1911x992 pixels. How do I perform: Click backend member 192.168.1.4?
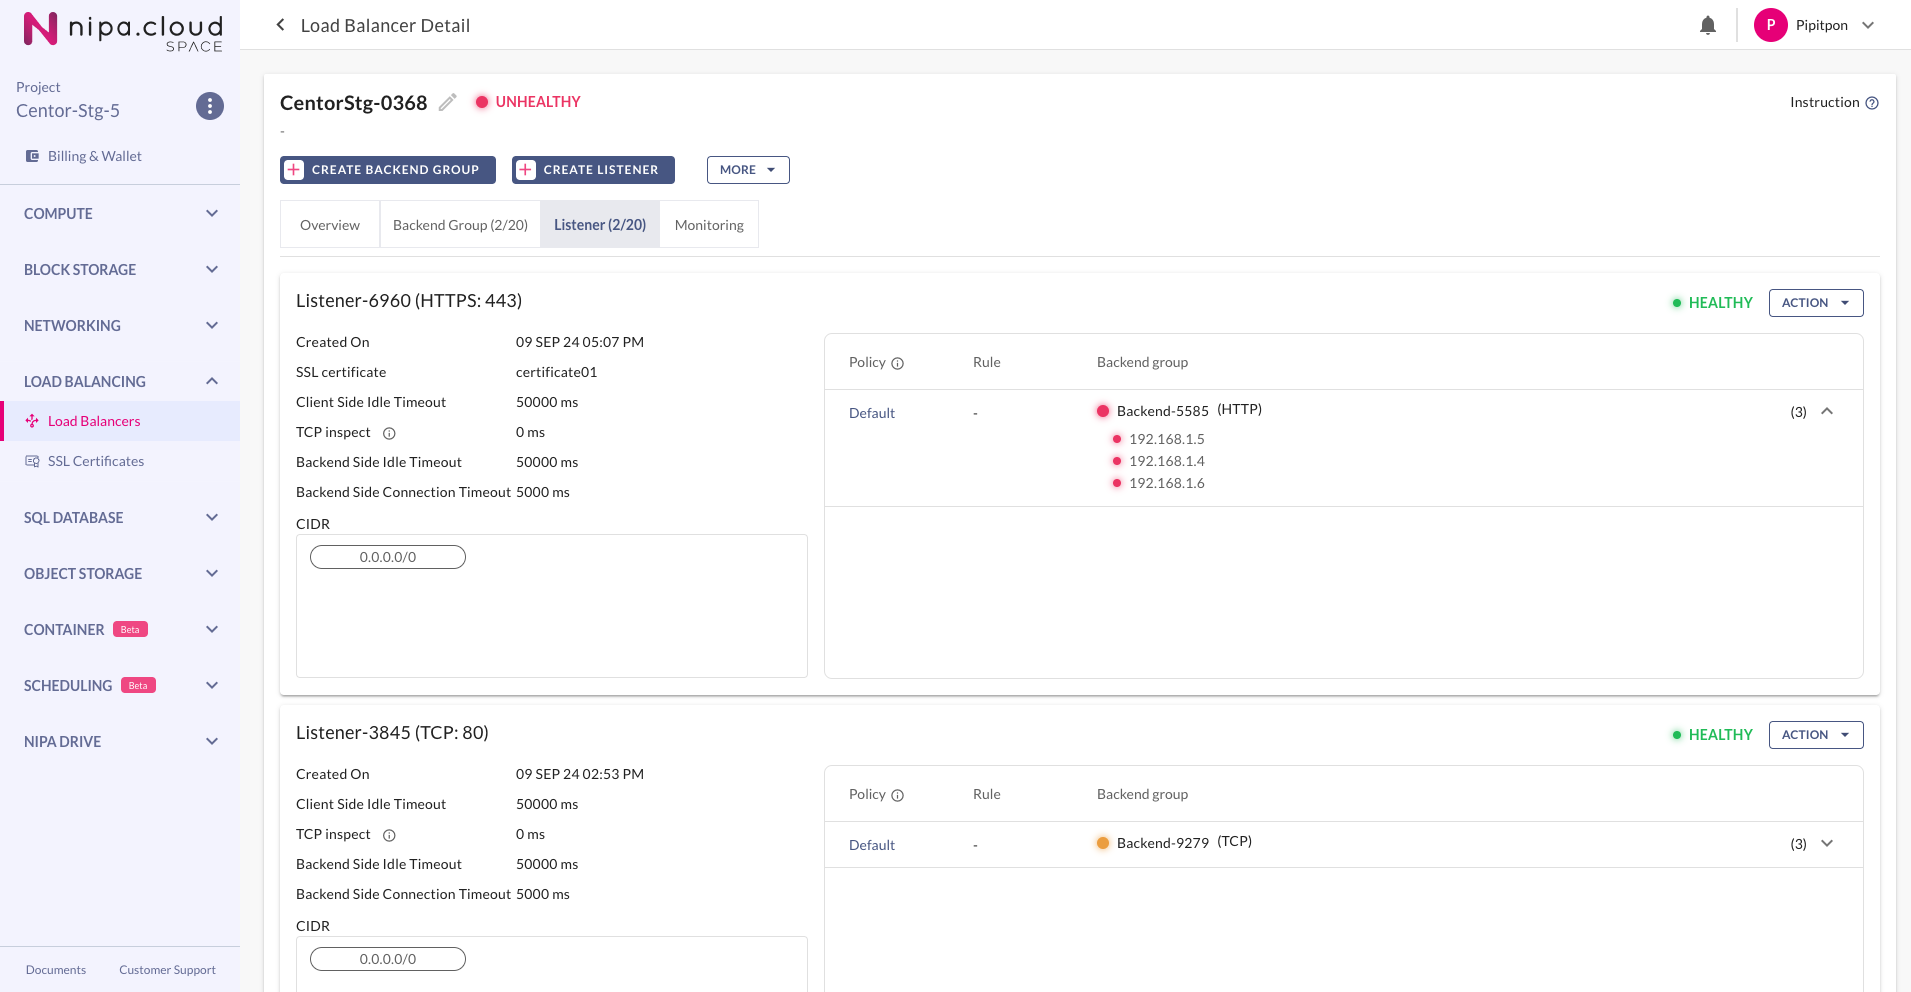pyautogui.click(x=1167, y=461)
